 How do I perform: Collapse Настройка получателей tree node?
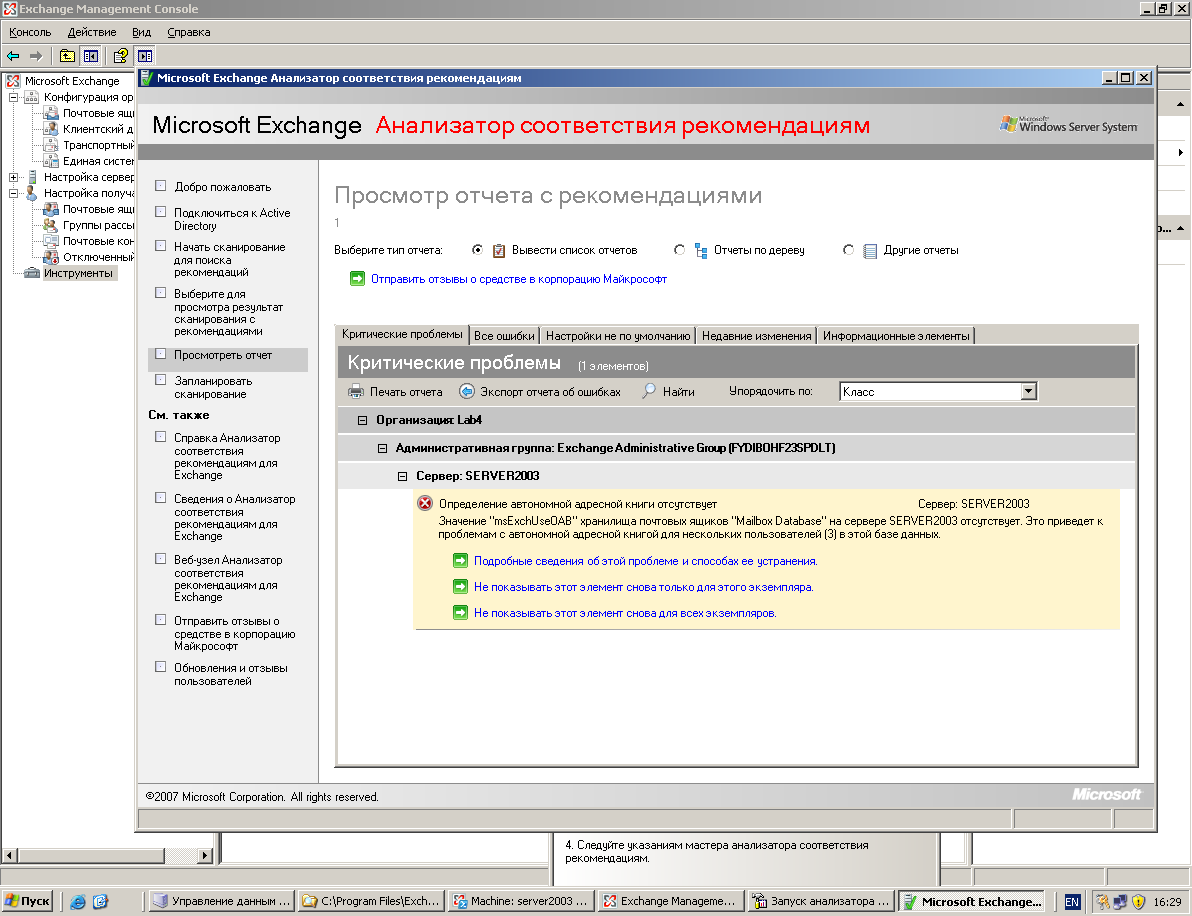(x=13, y=193)
